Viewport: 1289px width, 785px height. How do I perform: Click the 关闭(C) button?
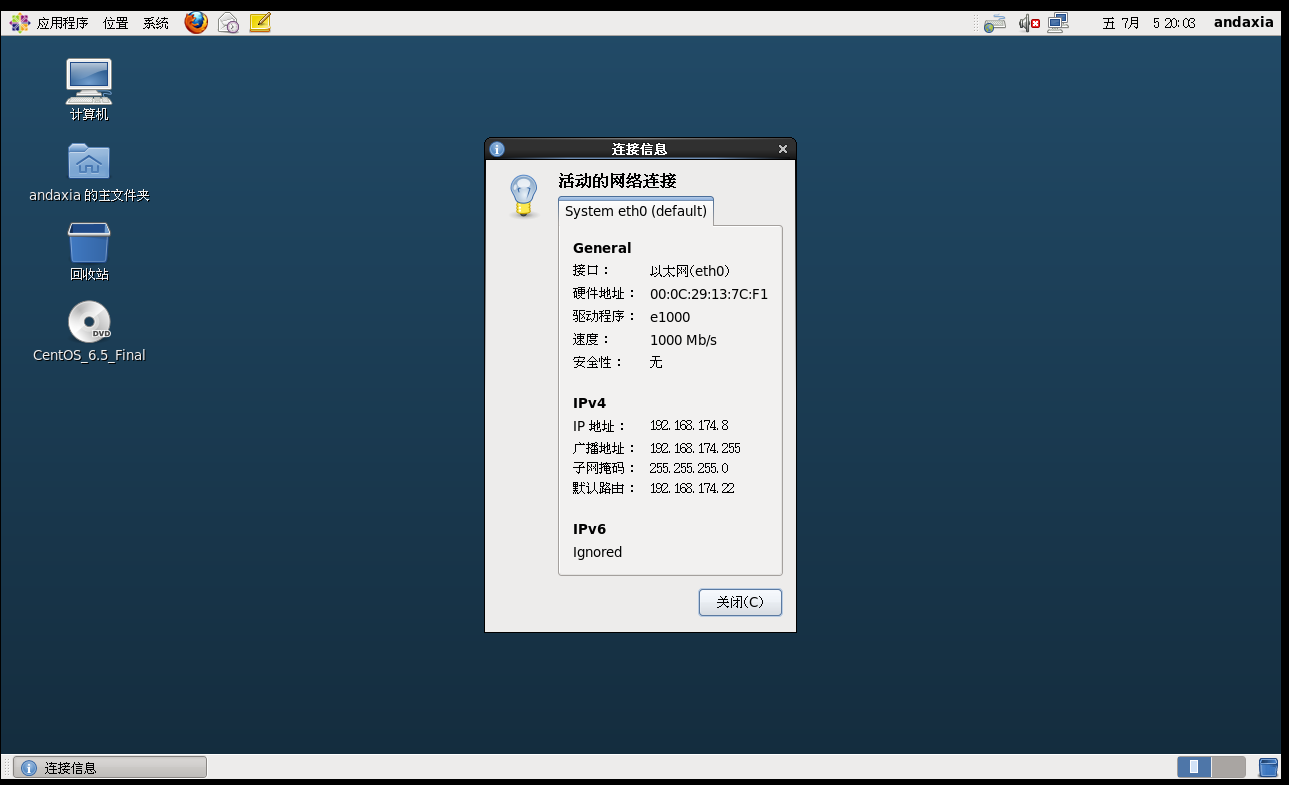(x=740, y=602)
